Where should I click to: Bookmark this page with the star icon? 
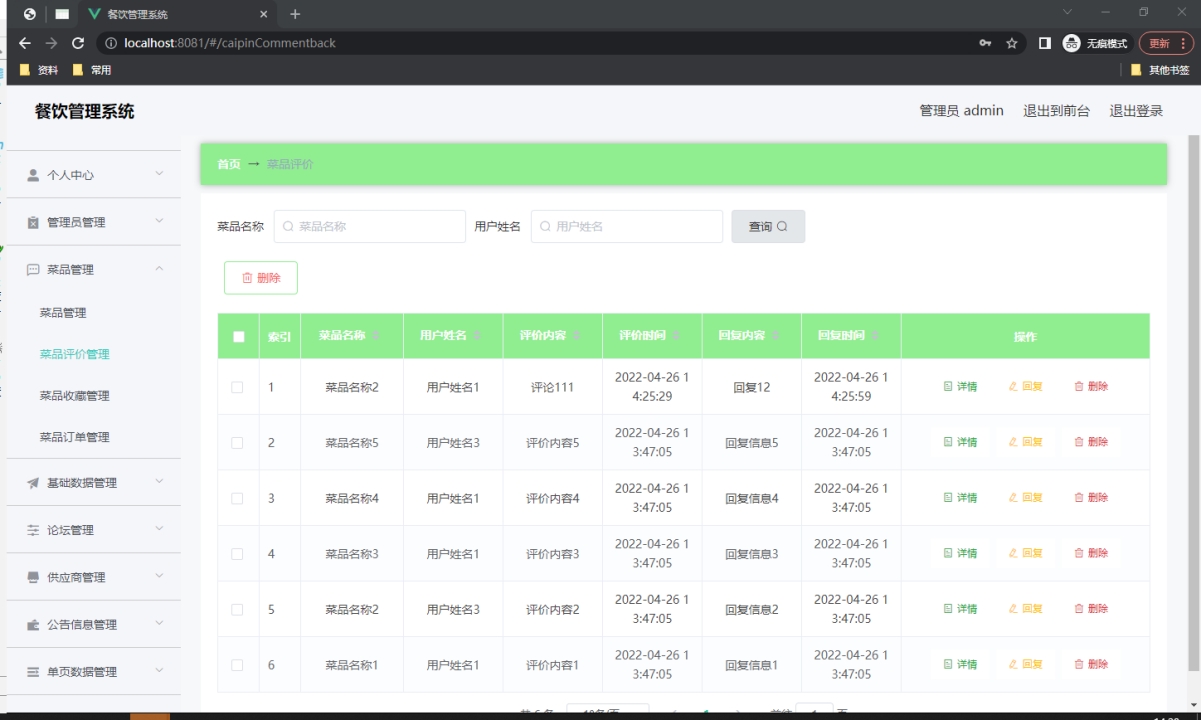[1012, 43]
